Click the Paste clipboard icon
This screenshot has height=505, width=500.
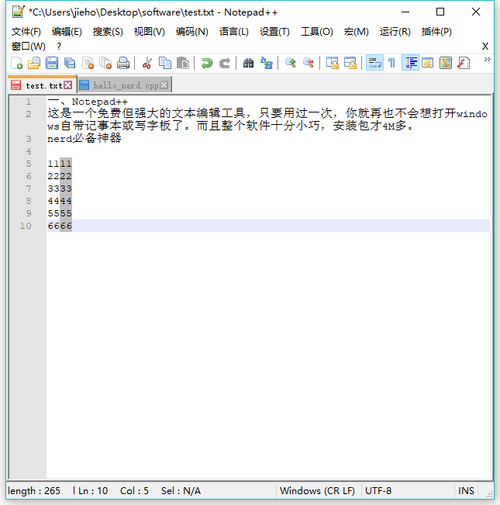click(x=183, y=63)
